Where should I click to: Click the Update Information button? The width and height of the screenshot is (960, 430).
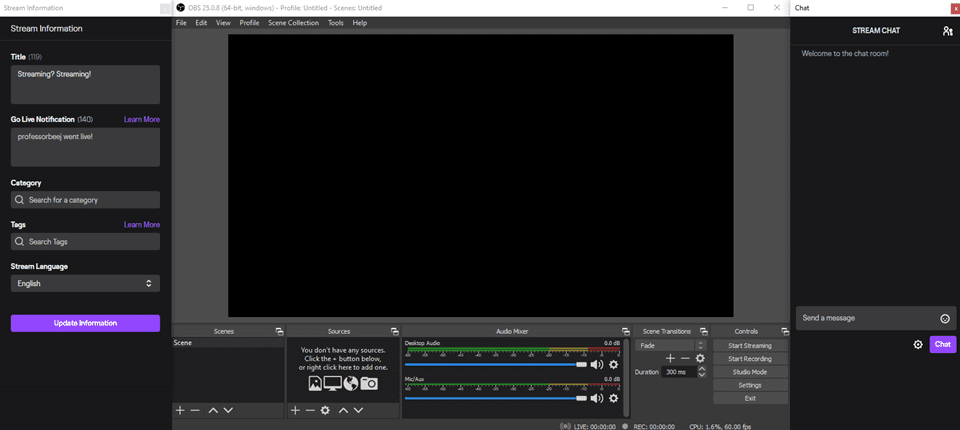pyautogui.click(x=85, y=323)
